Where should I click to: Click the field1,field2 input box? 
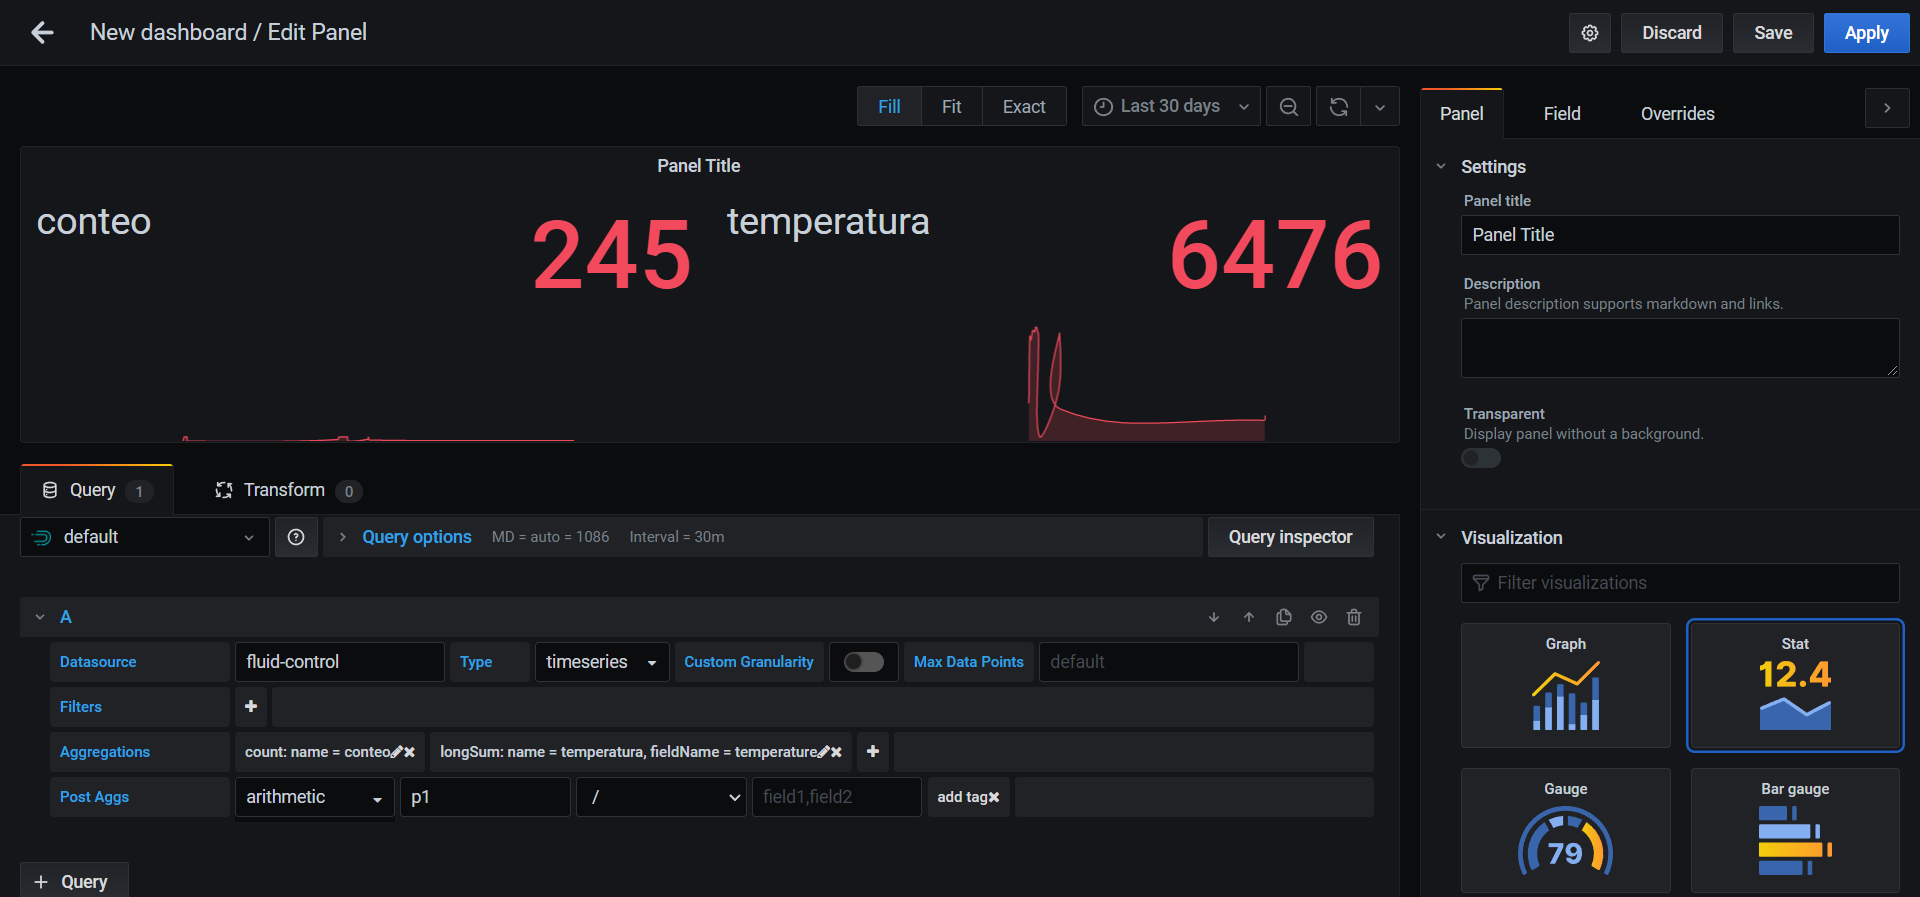[x=837, y=797]
